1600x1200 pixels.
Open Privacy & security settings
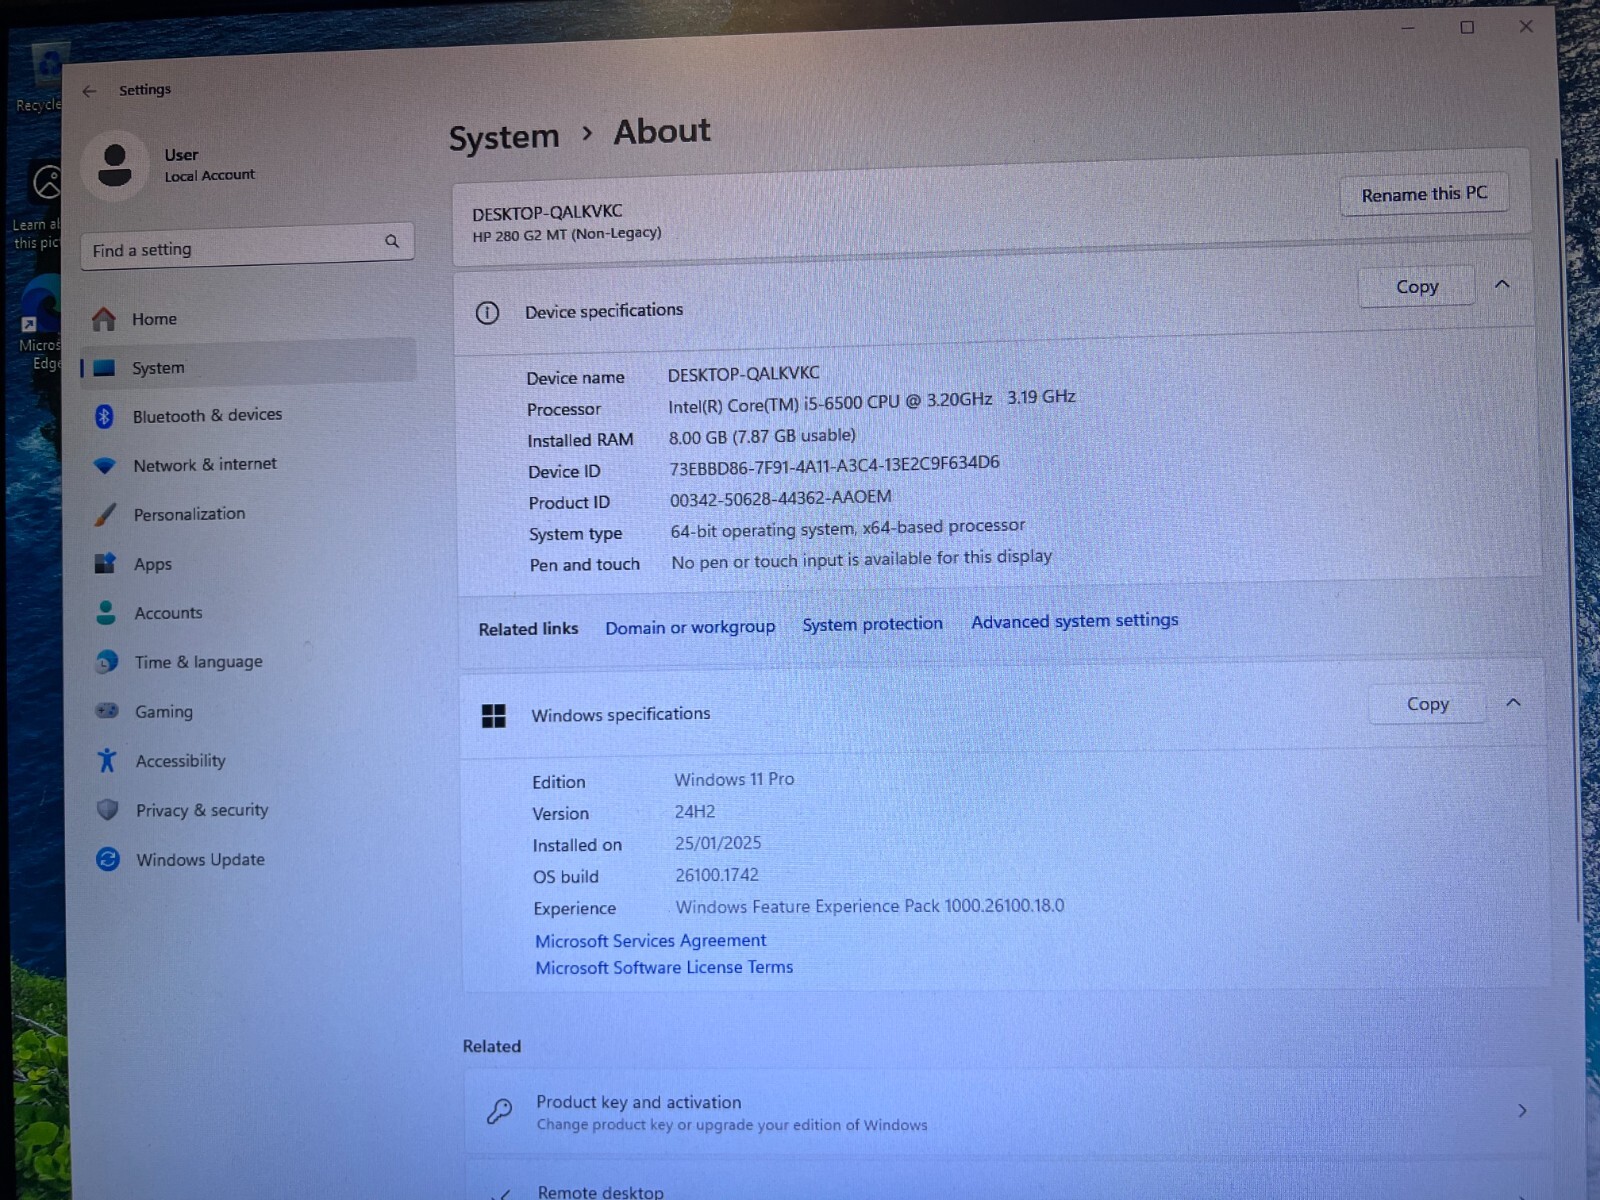click(202, 810)
